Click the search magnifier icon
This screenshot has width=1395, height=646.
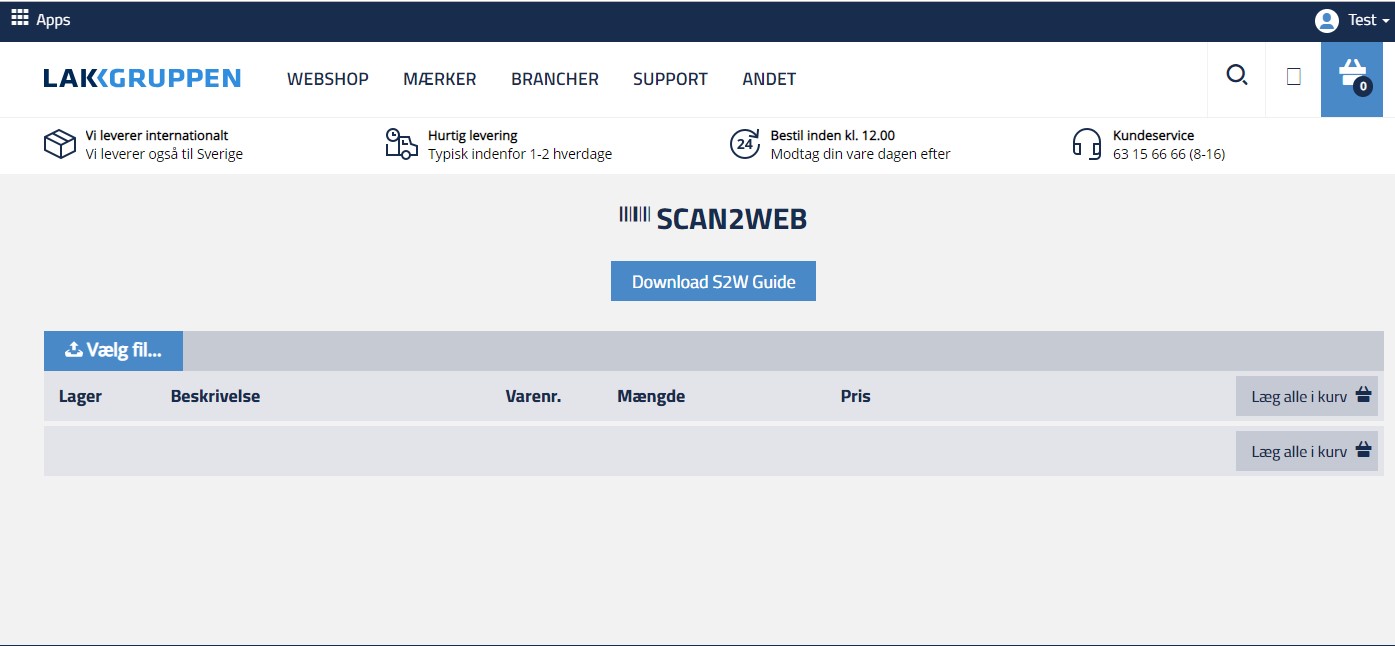coord(1237,76)
